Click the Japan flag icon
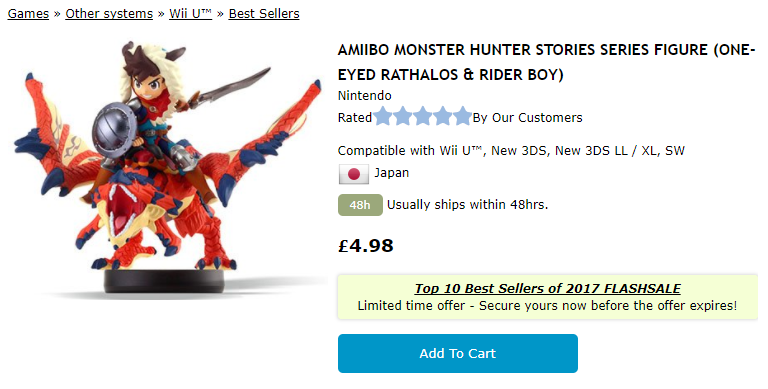Screen dimensions: 768x389 354,174
